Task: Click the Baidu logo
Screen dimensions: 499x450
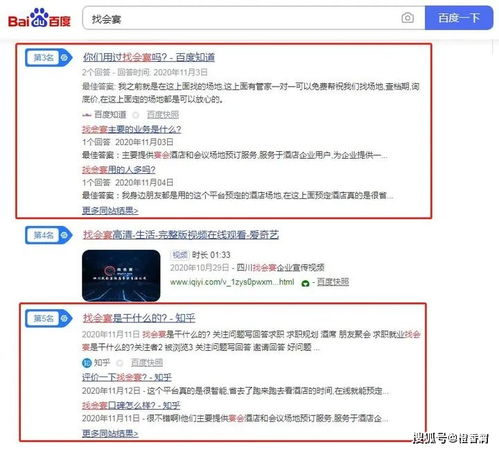Action: point(39,18)
